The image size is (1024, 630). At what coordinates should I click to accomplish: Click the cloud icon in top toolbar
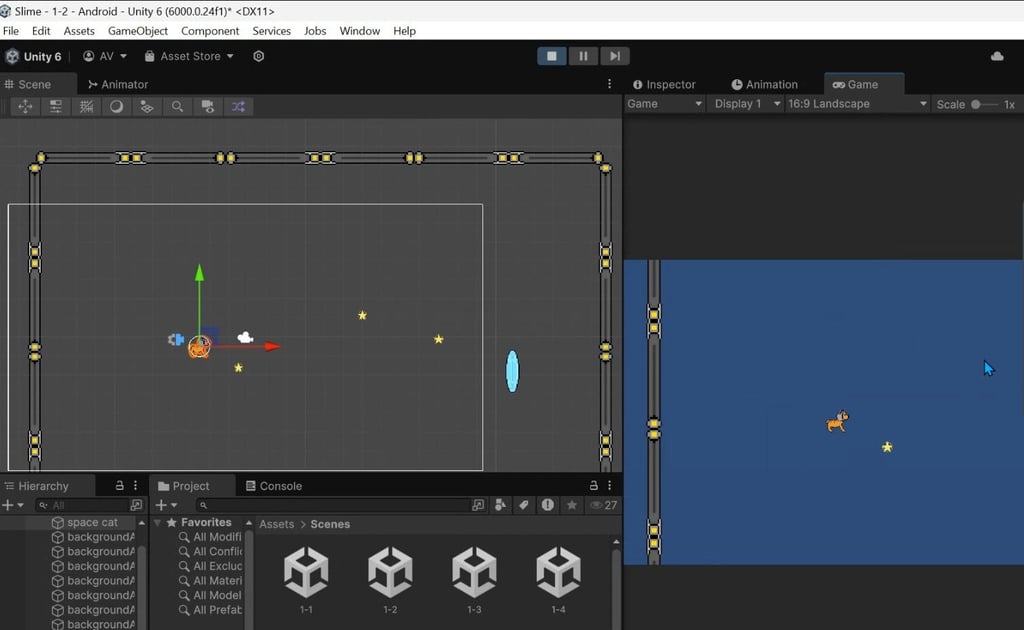click(997, 56)
